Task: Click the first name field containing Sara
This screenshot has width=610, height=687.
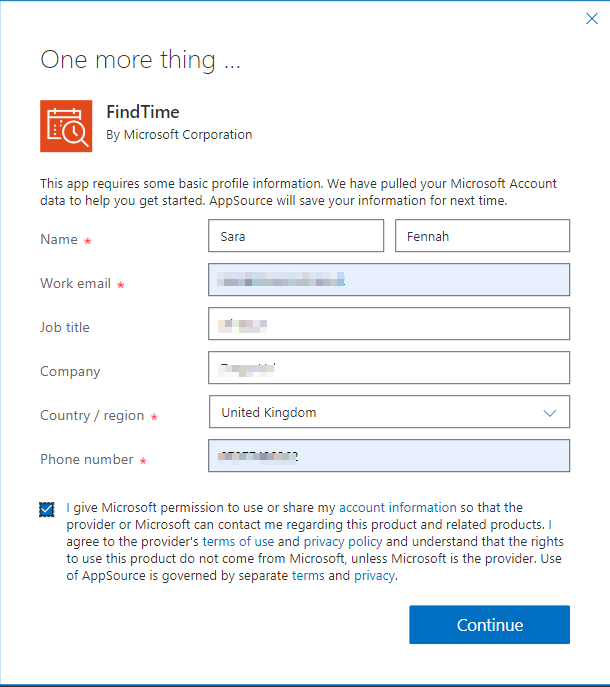Action: click(296, 237)
